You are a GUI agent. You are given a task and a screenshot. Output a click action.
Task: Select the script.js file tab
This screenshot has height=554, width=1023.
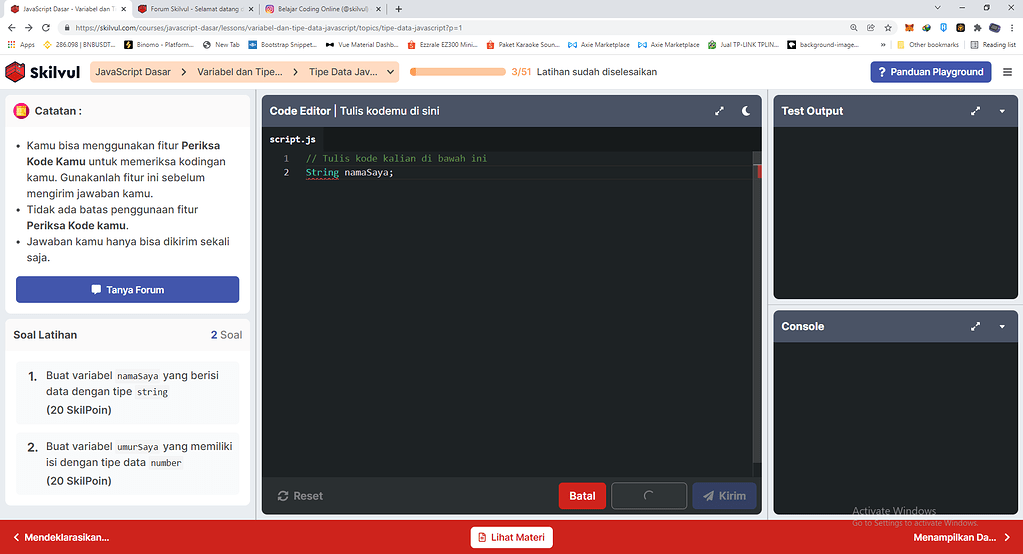click(x=292, y=139)
